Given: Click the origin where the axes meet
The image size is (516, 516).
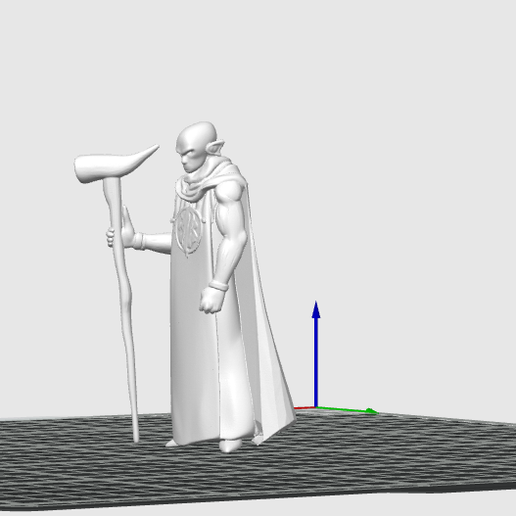Looking at the screenshot, I should 316,407.
